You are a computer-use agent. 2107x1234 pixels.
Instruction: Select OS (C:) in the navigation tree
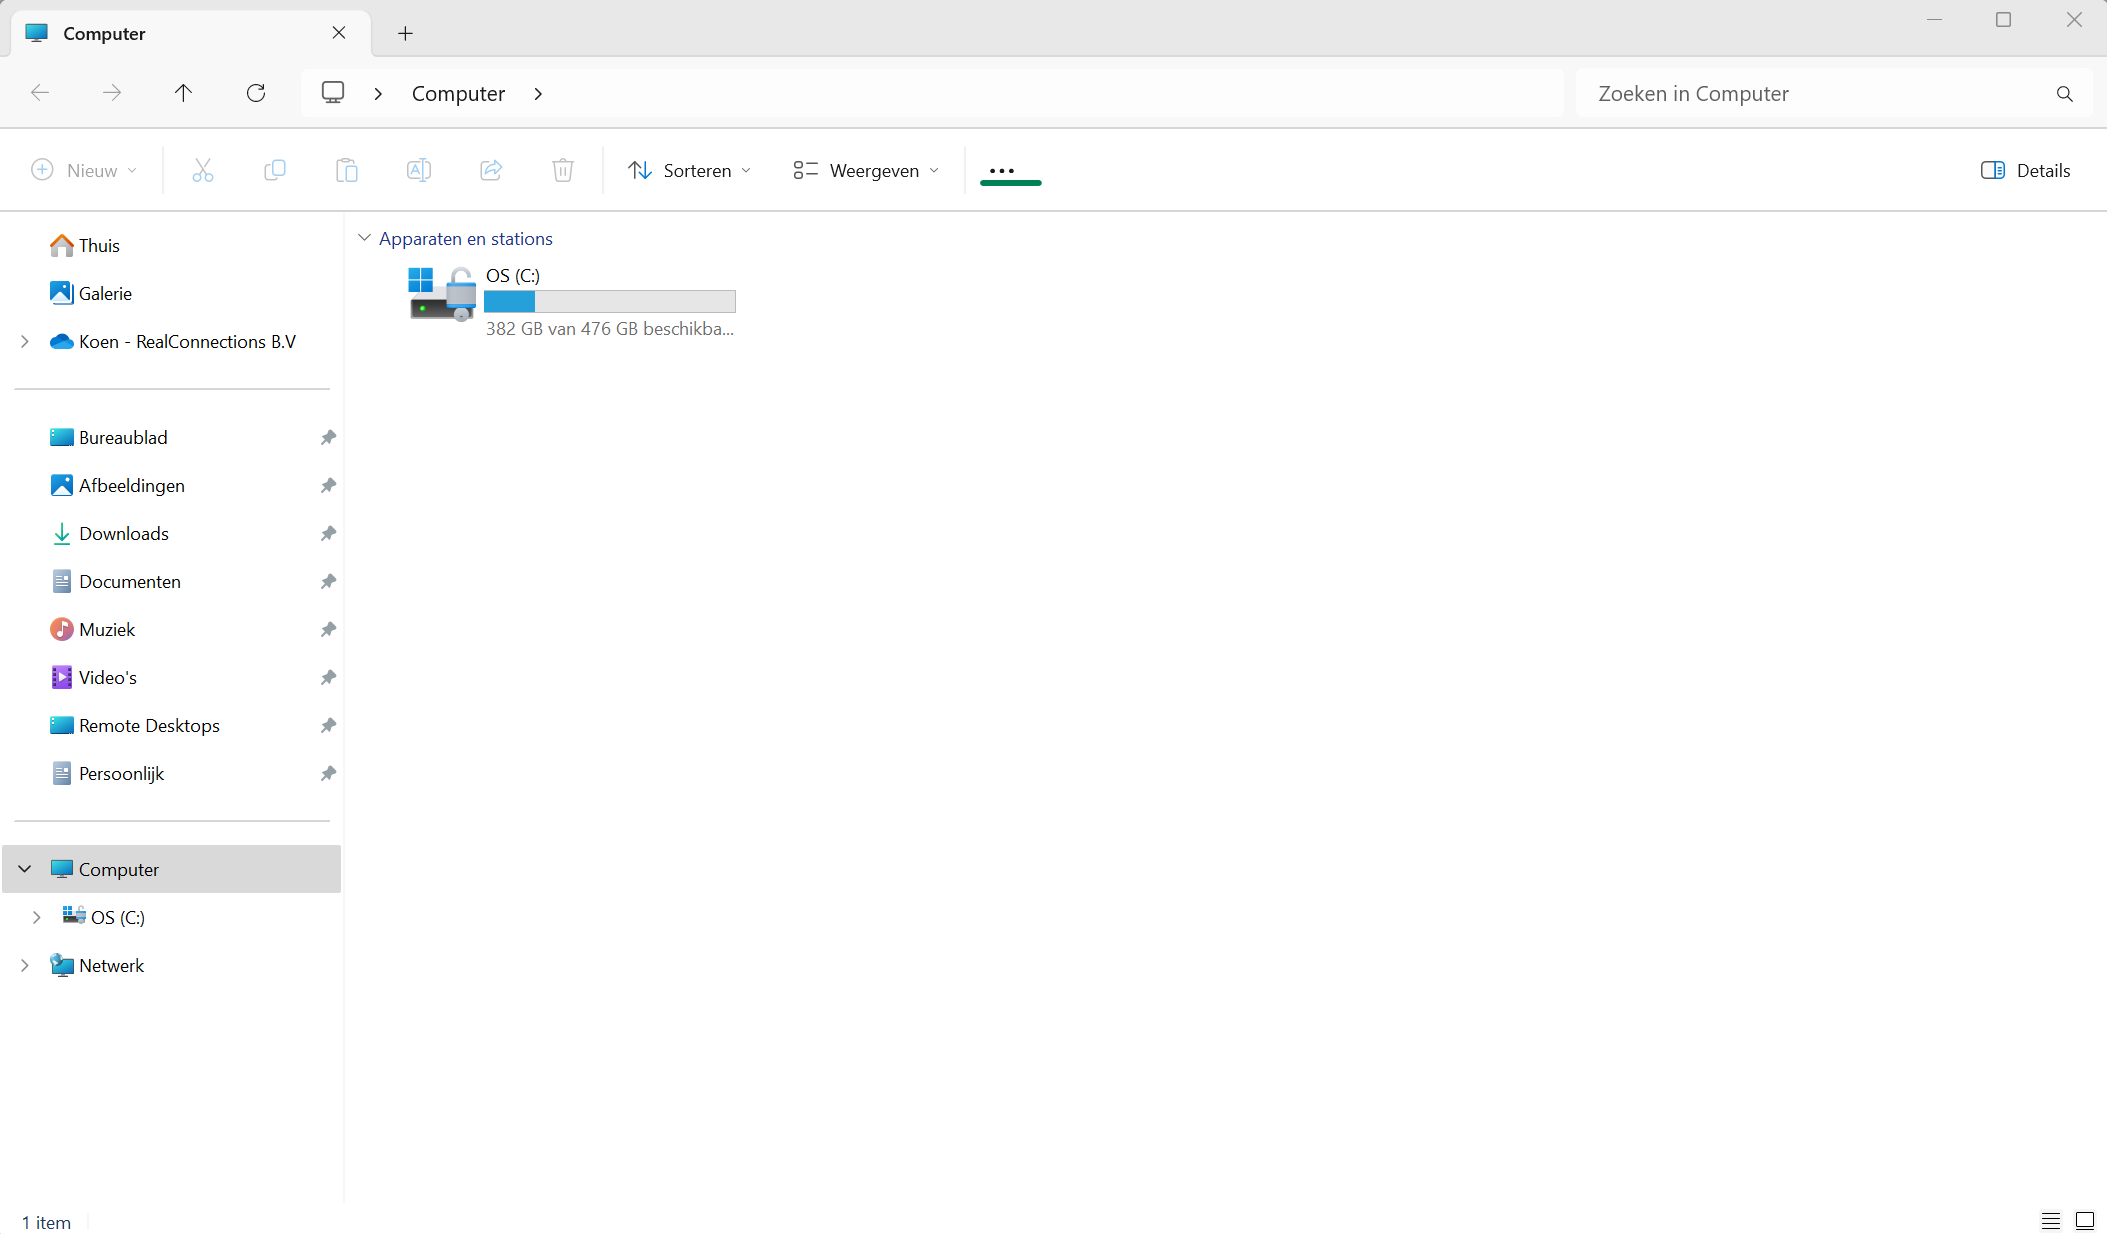[x=118, y=918]
